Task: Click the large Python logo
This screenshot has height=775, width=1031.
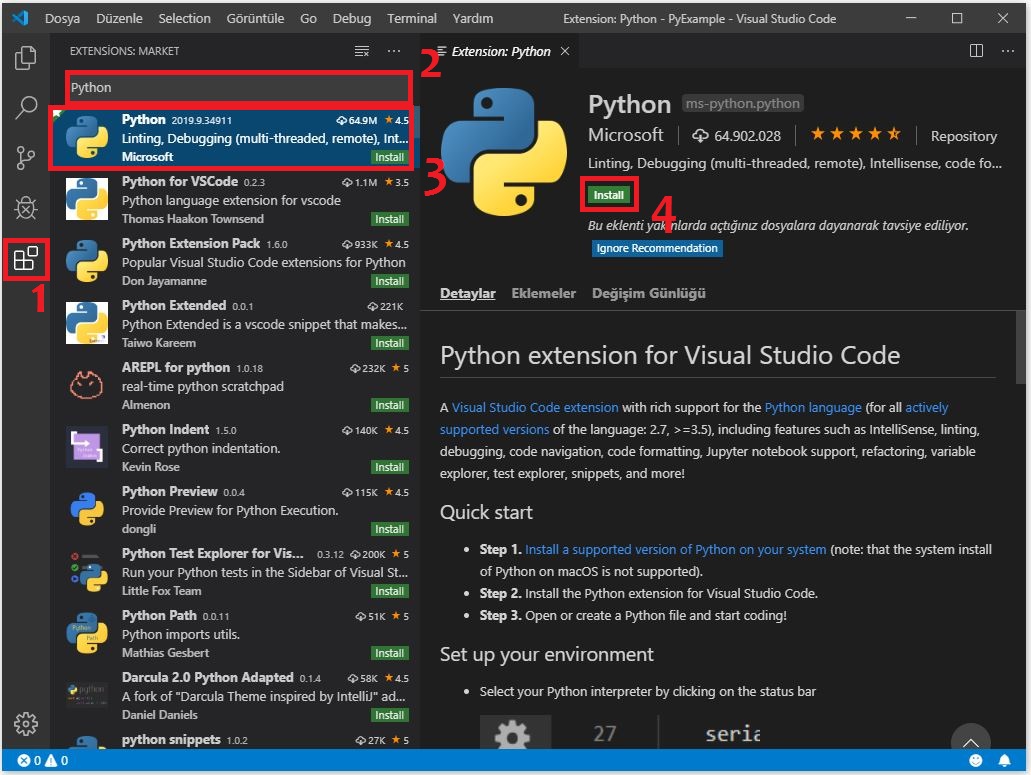Action: click(x=504, y=151)
